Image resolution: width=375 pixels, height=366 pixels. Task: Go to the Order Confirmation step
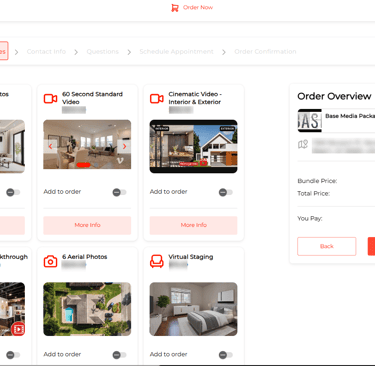pyautogui.click(x=265, y=52)
